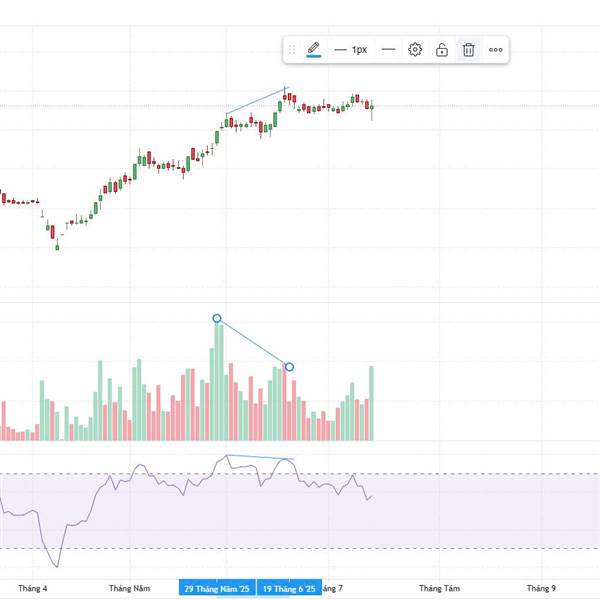600x600 pixels.
Task: Click 'Tháng Năm' on the time axis
Action: point(129,588)
